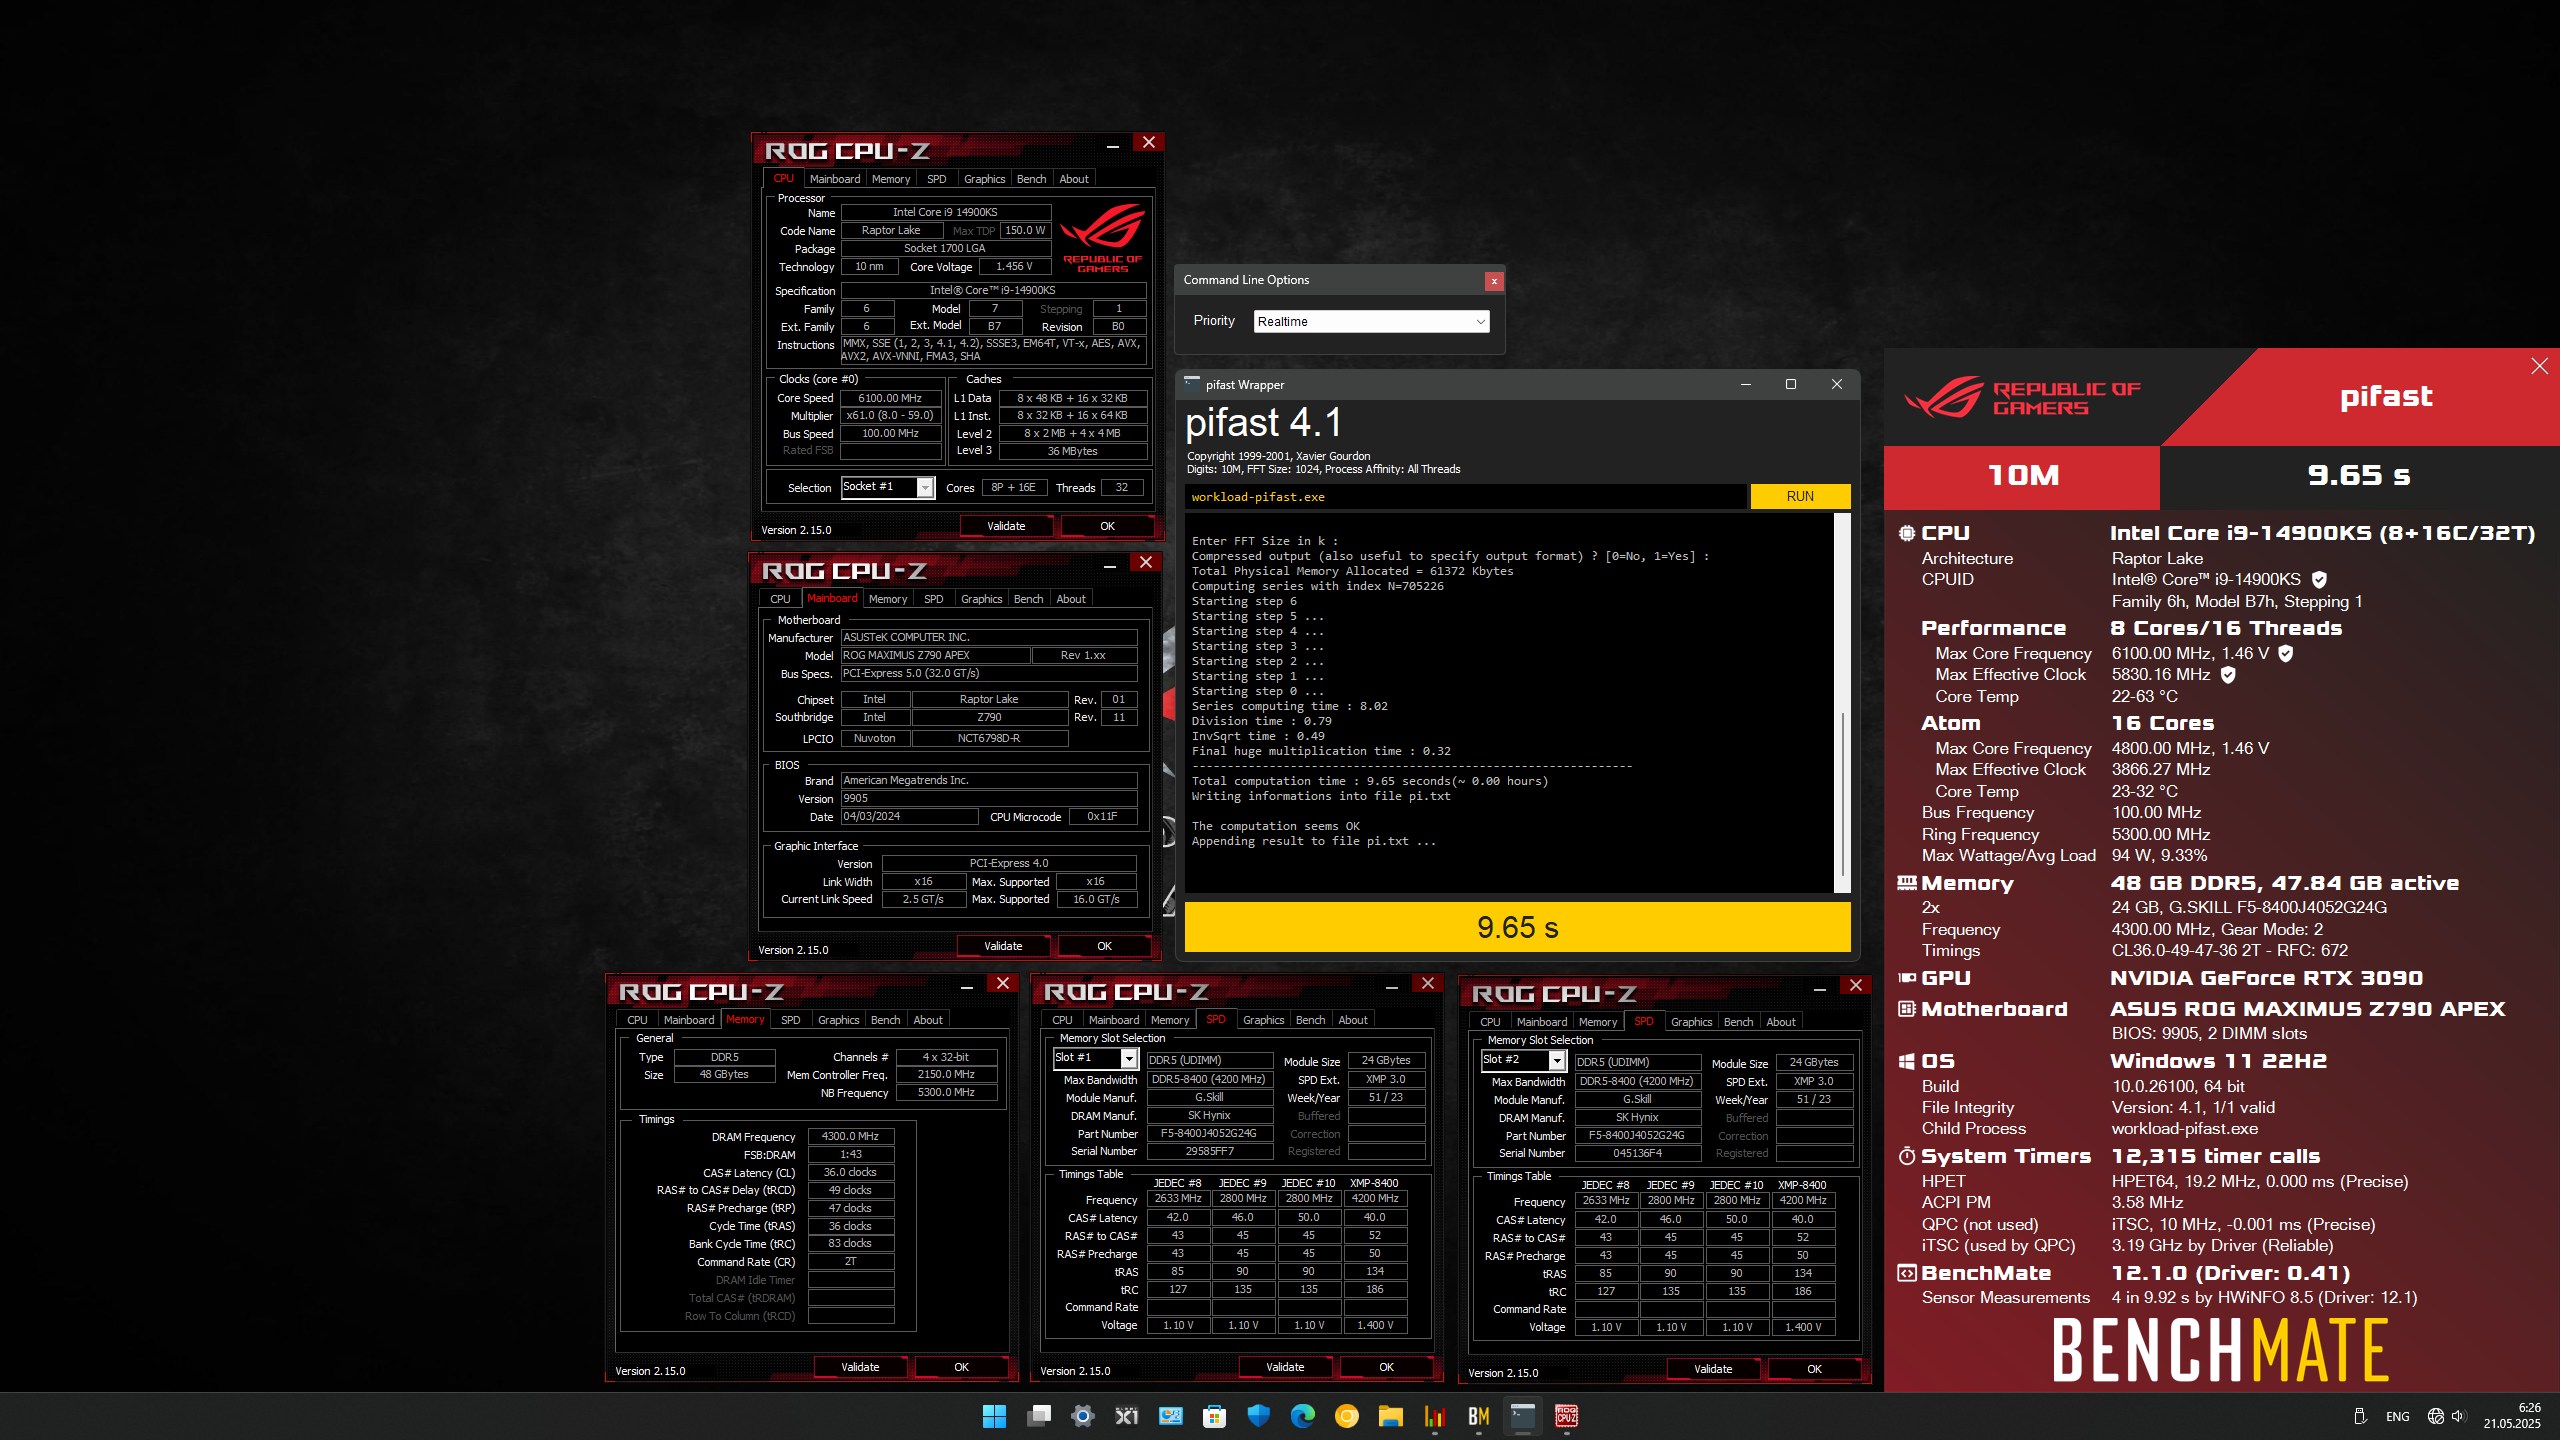Switch to the pifast console taskbar icon
The height and width of the screenshot is (1440, 2560).
(x=1523, y=1416)
